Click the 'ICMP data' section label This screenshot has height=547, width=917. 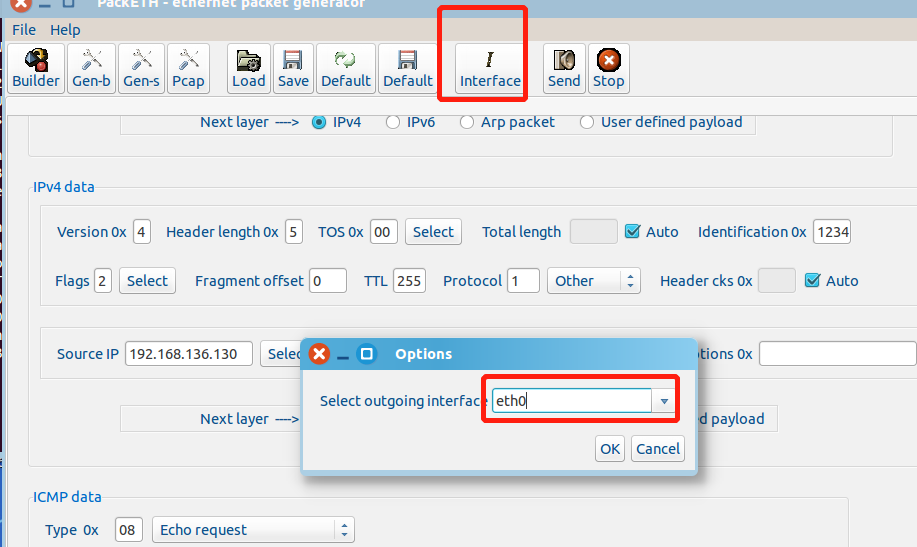(x=67, y=497)
